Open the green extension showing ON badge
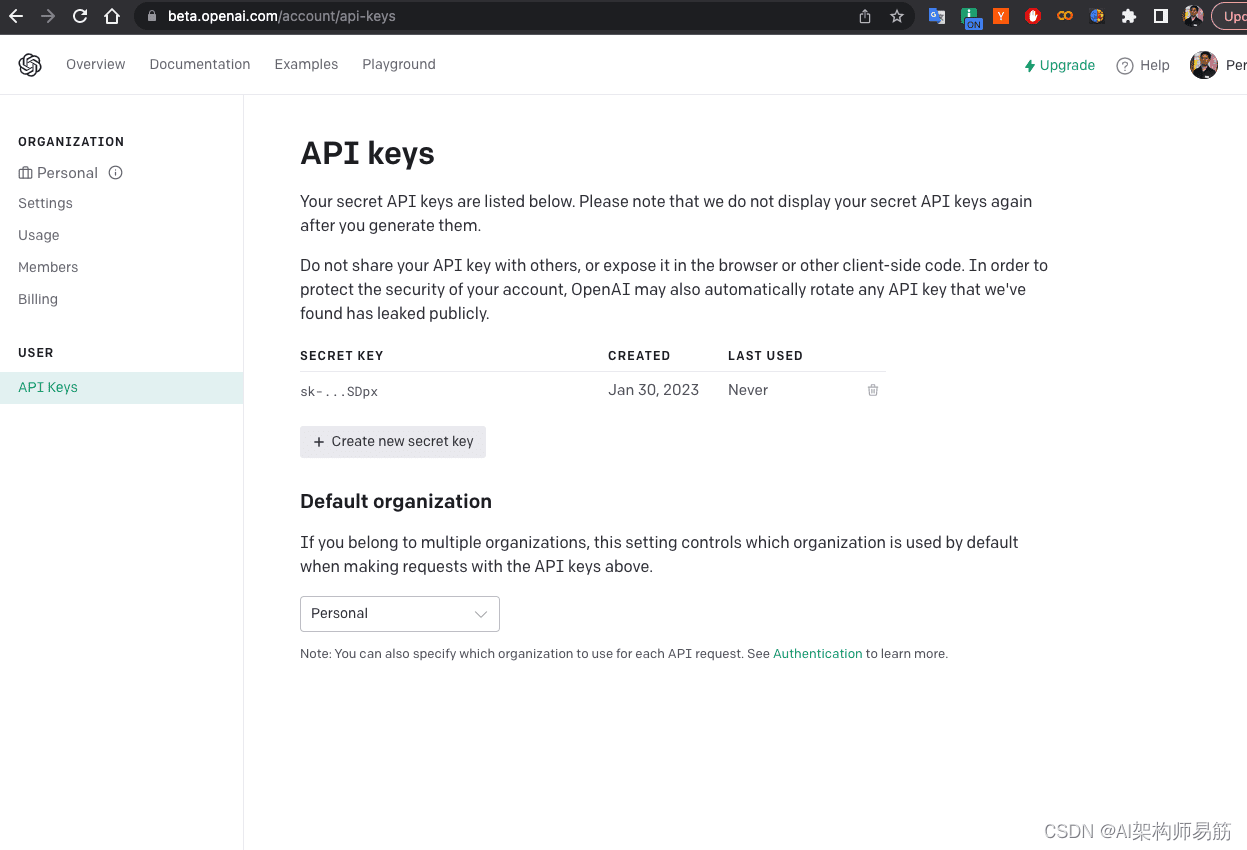The image size is (1247, 850). coord(971,17)
